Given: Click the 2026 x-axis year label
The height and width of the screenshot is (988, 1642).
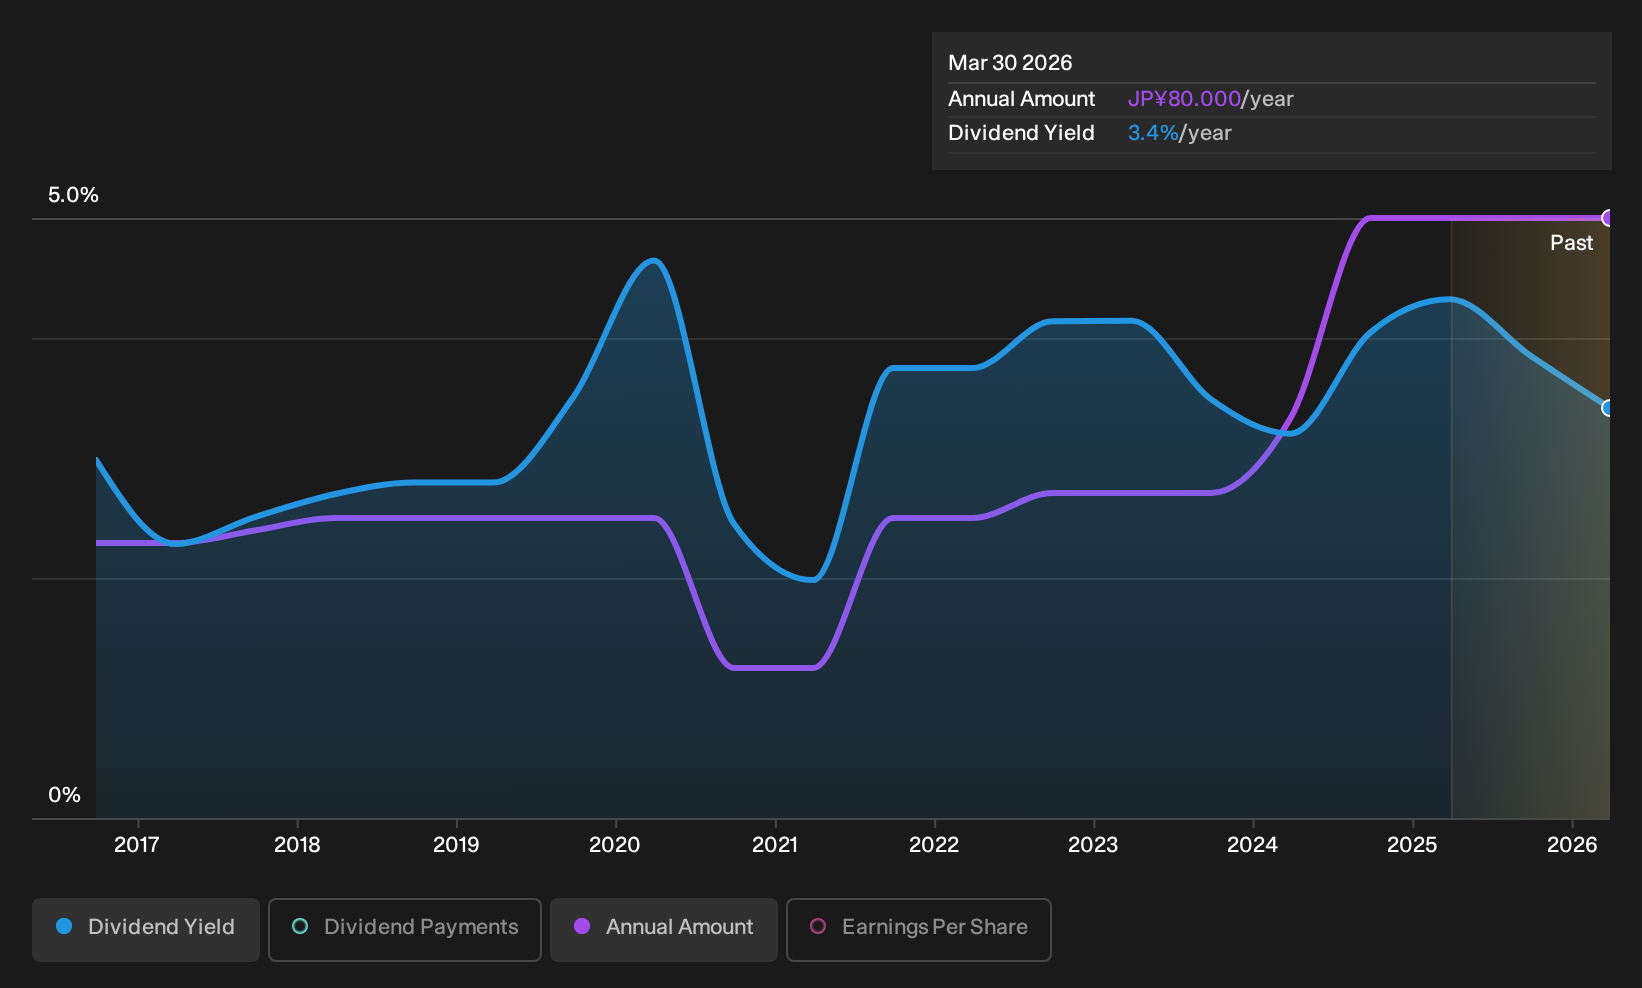Looking at the screenshot, I should coord(1572,845).
